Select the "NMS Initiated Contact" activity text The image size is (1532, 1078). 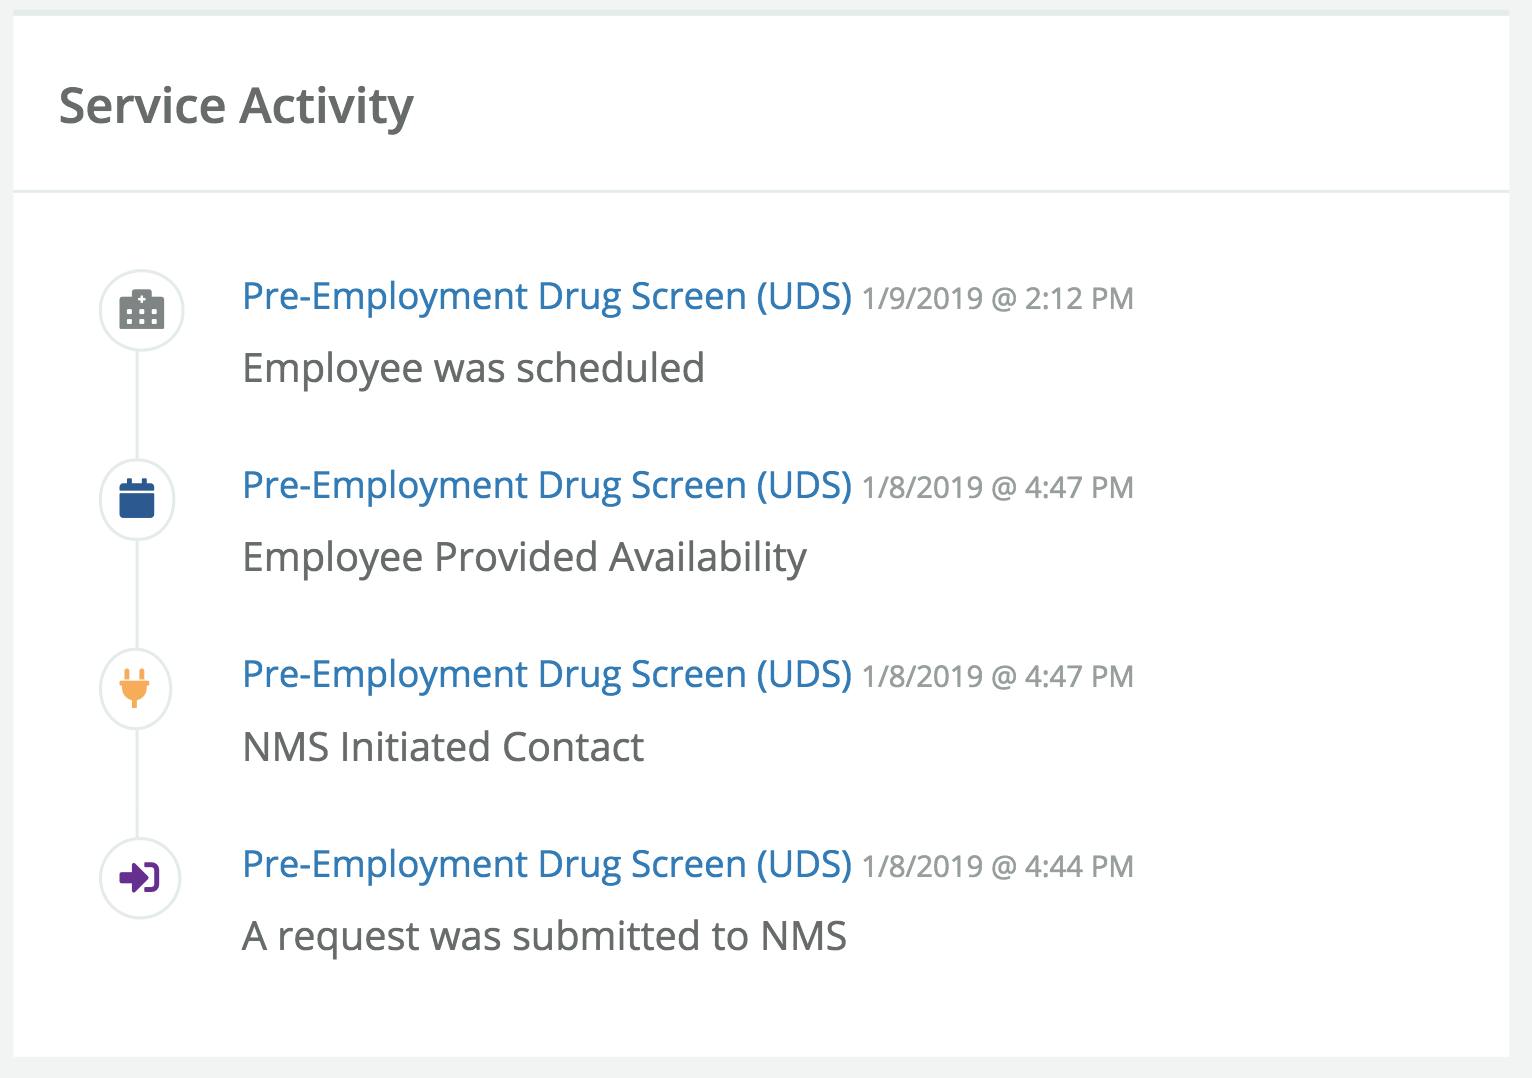click(443, 747)
